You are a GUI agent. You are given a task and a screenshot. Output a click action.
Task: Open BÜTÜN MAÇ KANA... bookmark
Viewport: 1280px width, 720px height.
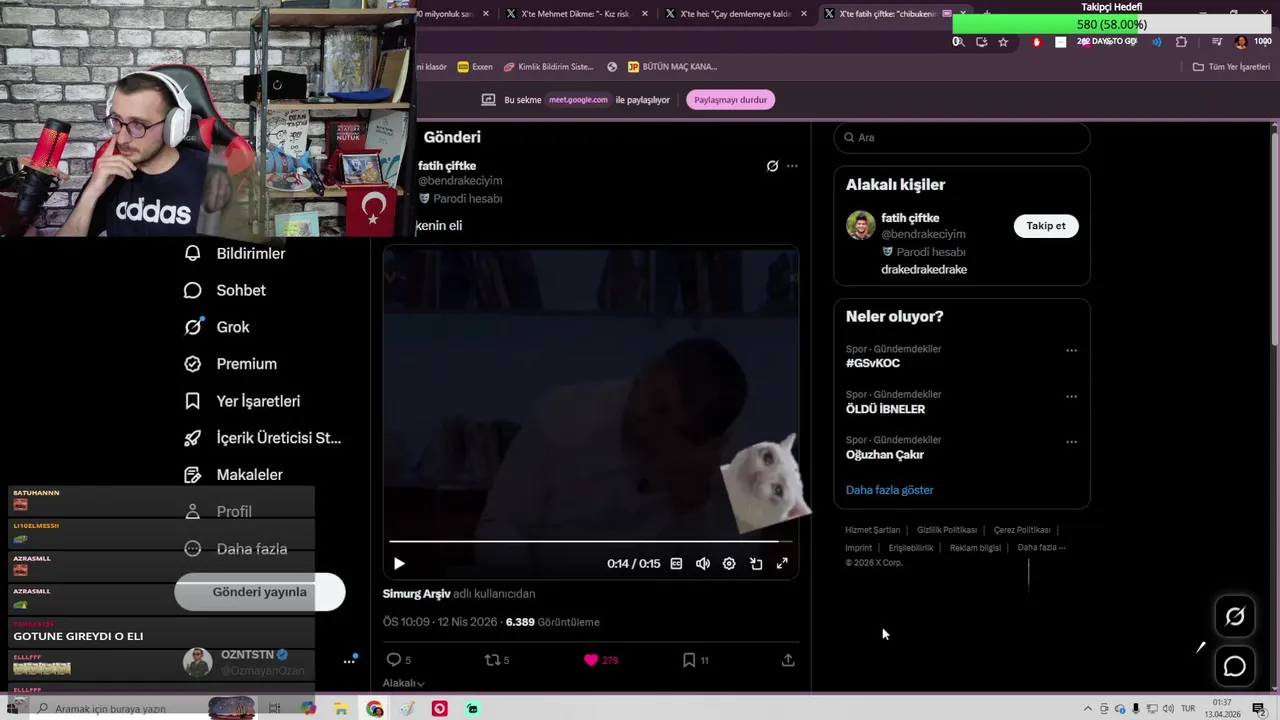coord(672,67)
